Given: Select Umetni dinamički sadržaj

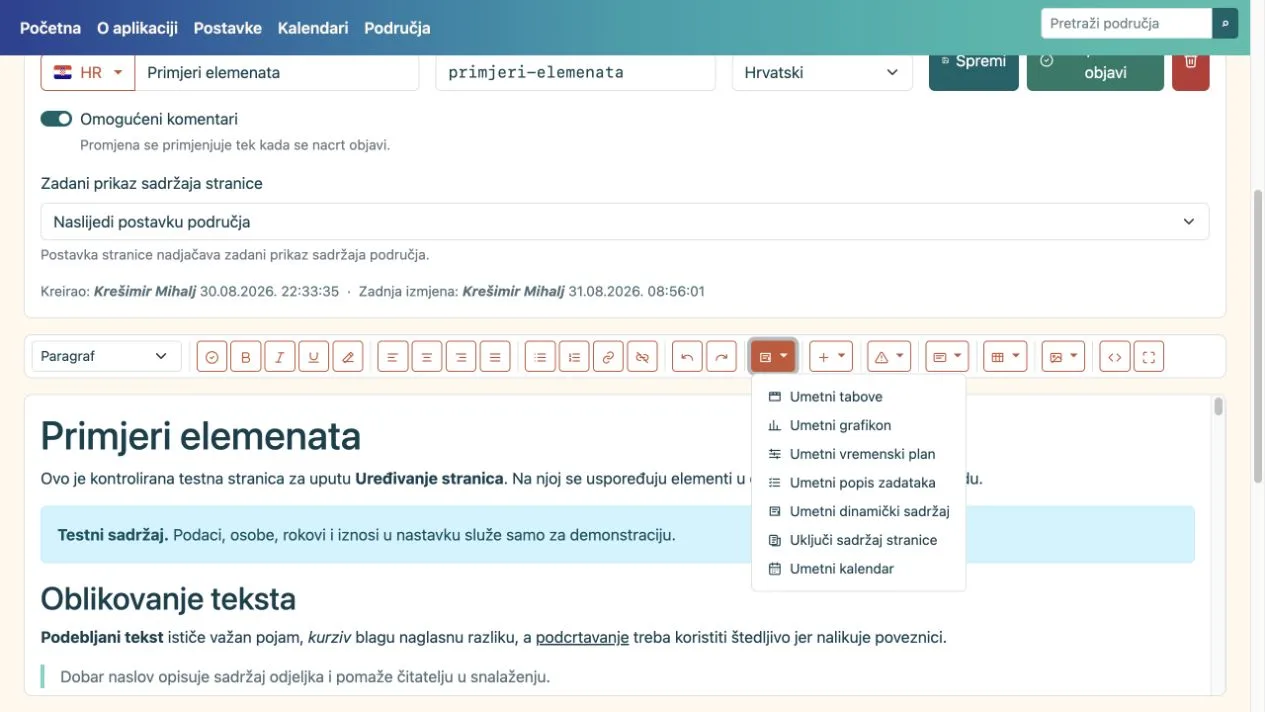Looking at the screenshot, I should point(859,511).
